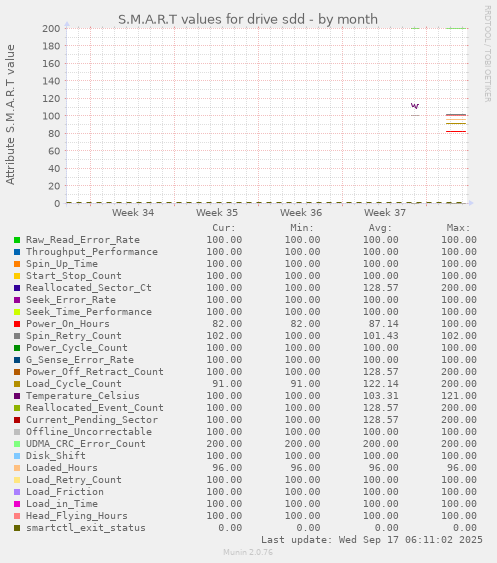Click the Week 34 axis label
Screen dimensions: 497x563
tap(133, 213)
